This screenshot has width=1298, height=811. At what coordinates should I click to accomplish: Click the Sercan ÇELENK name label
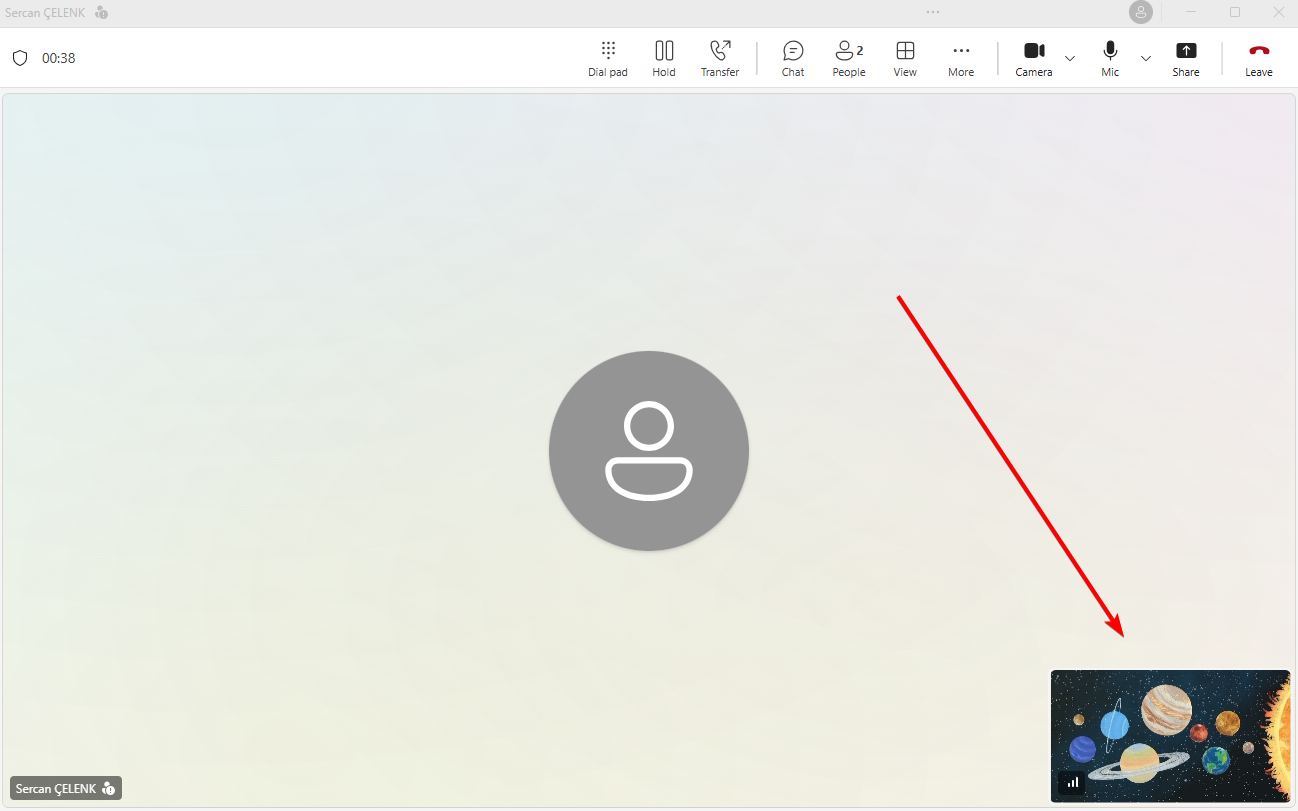pyautogui.click(x=56, y=789)
